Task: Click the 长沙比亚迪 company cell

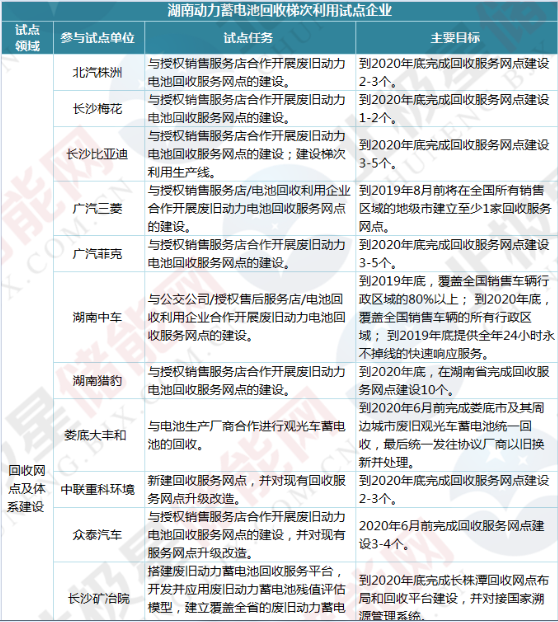Action: 99,154
